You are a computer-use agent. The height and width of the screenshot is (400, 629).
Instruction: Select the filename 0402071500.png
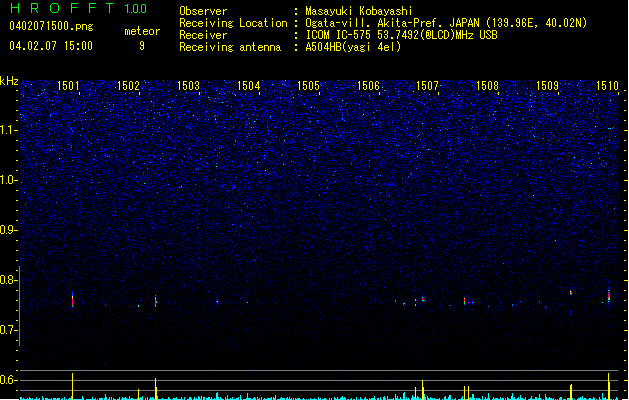point(51,26)
